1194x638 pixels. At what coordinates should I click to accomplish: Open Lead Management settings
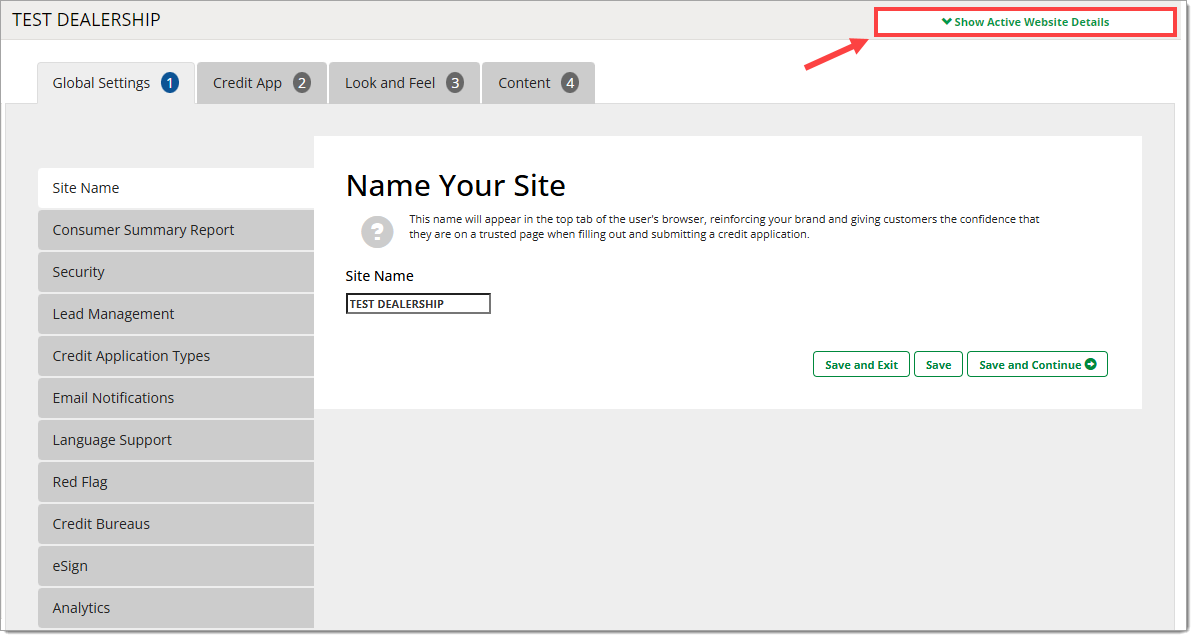175,314
